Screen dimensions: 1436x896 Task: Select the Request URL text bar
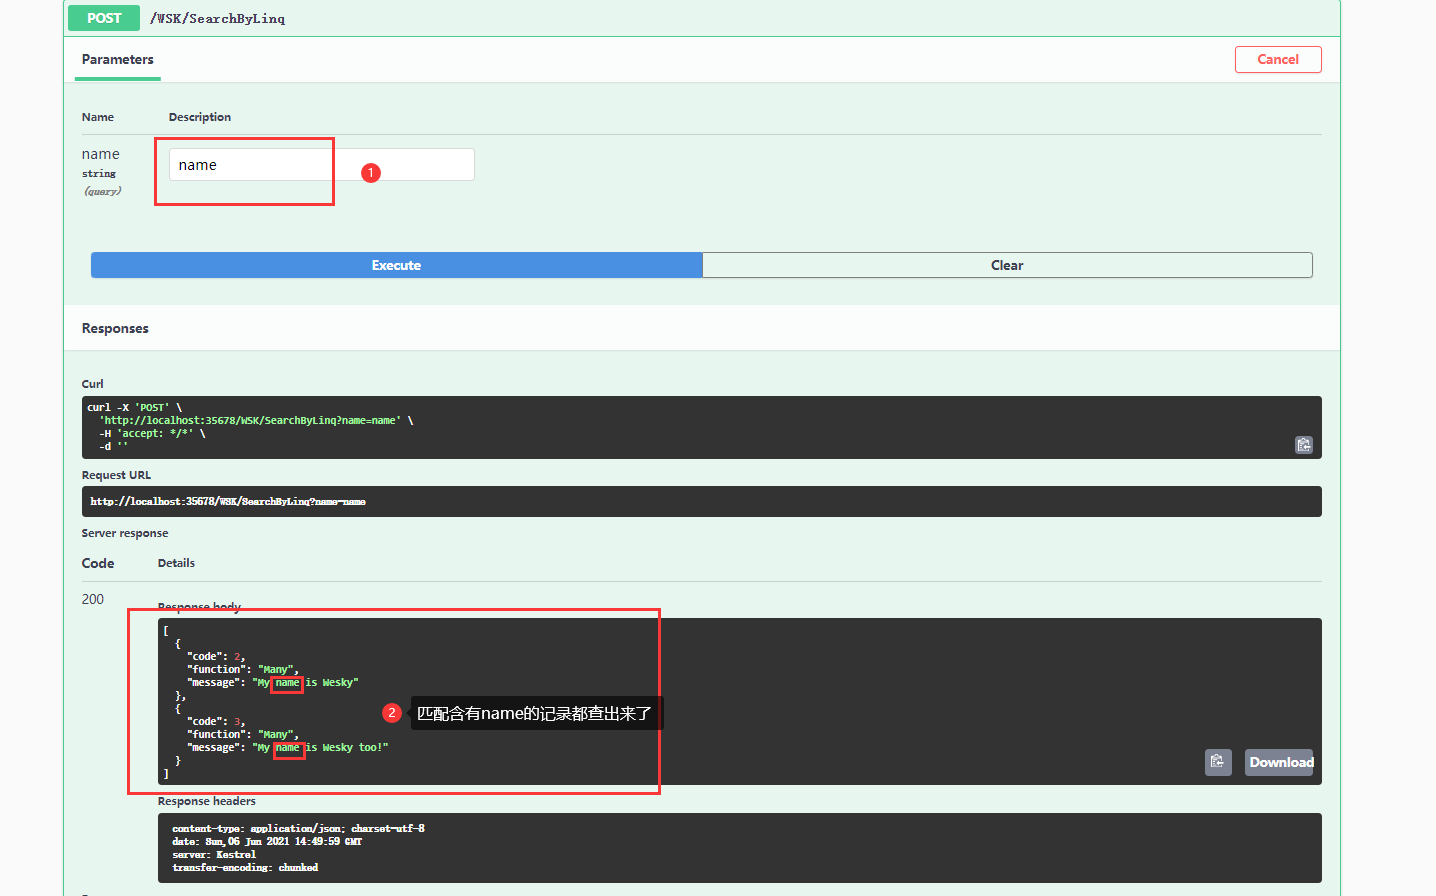click(700, 501)
